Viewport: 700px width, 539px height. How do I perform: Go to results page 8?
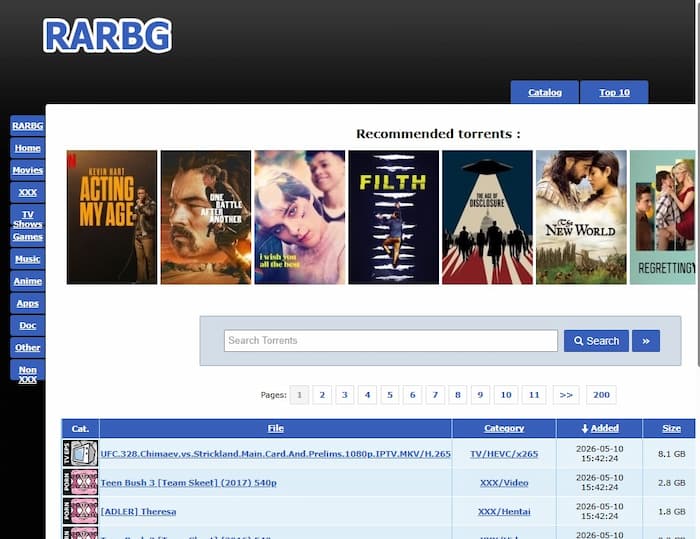pyautogui.click(x=458, y=395)
